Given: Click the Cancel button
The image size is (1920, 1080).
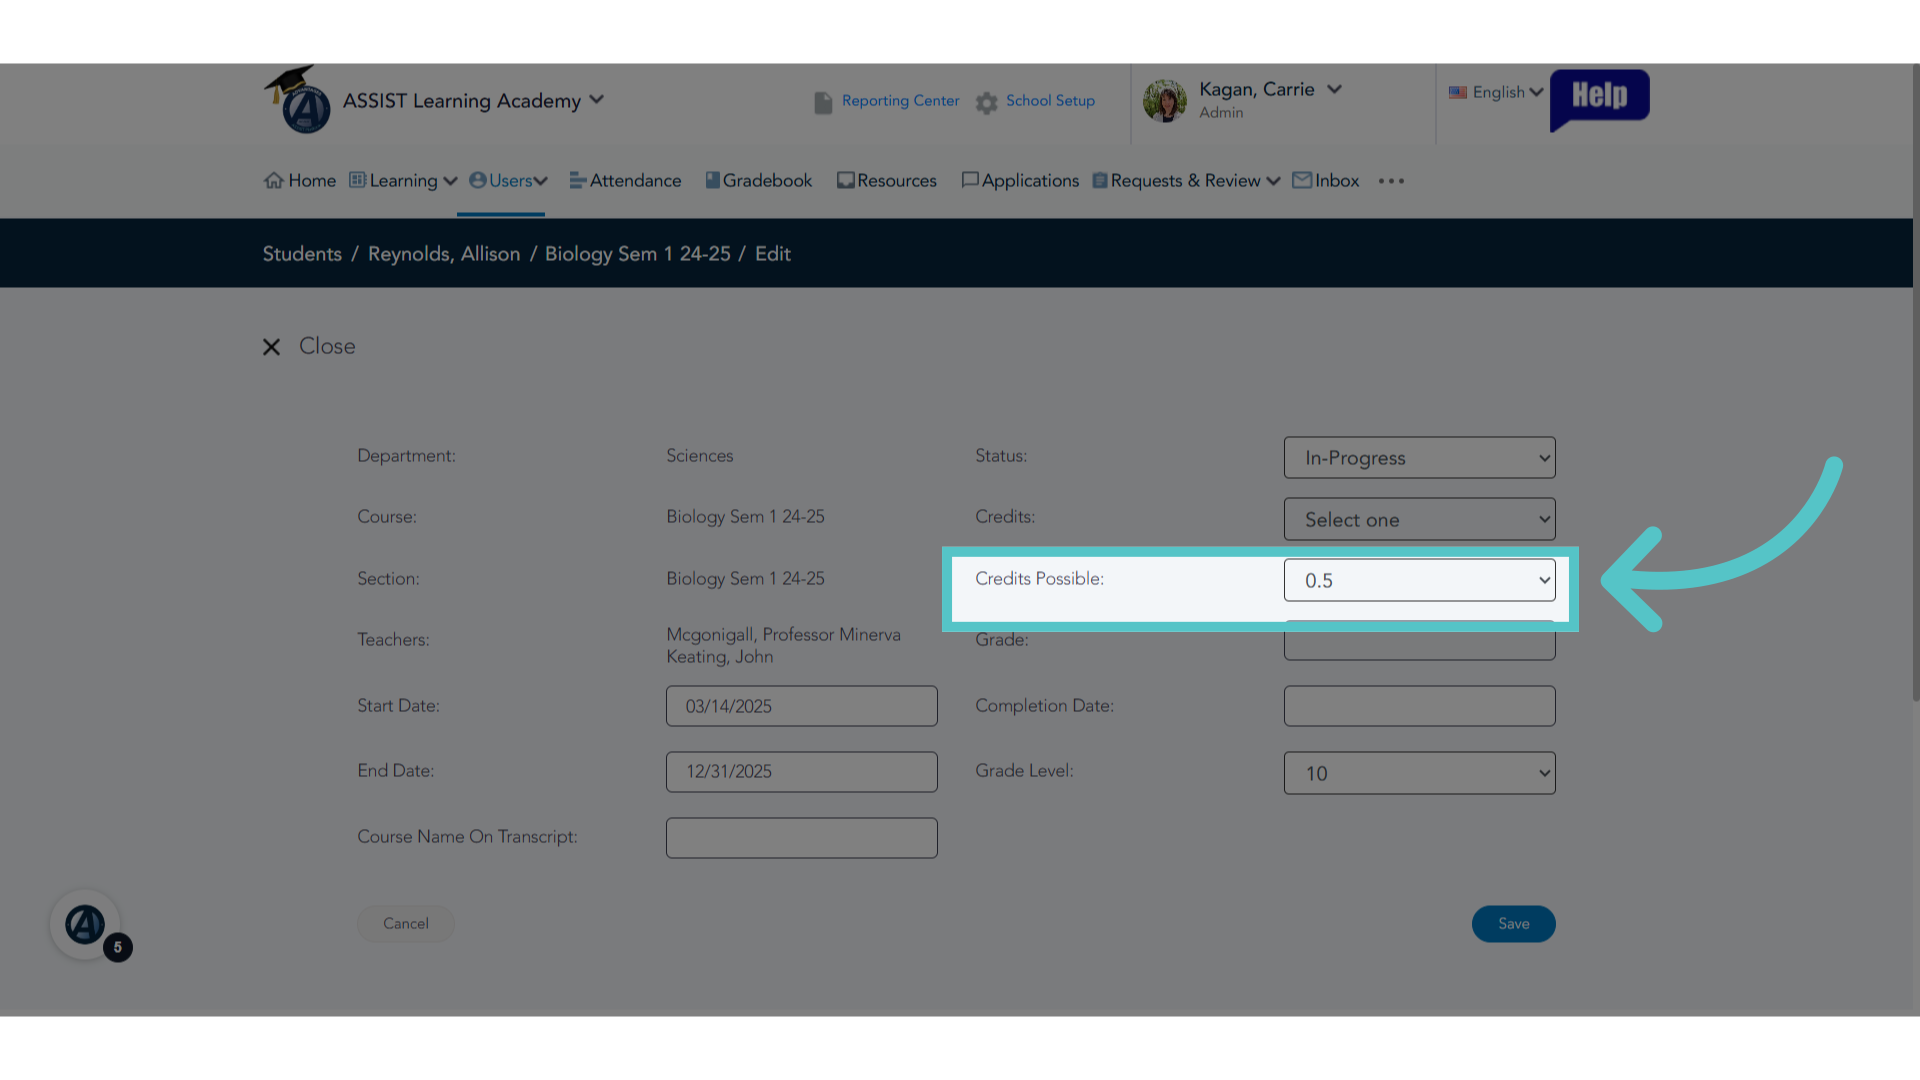Looking at the screenshot, I should point(406,924).
